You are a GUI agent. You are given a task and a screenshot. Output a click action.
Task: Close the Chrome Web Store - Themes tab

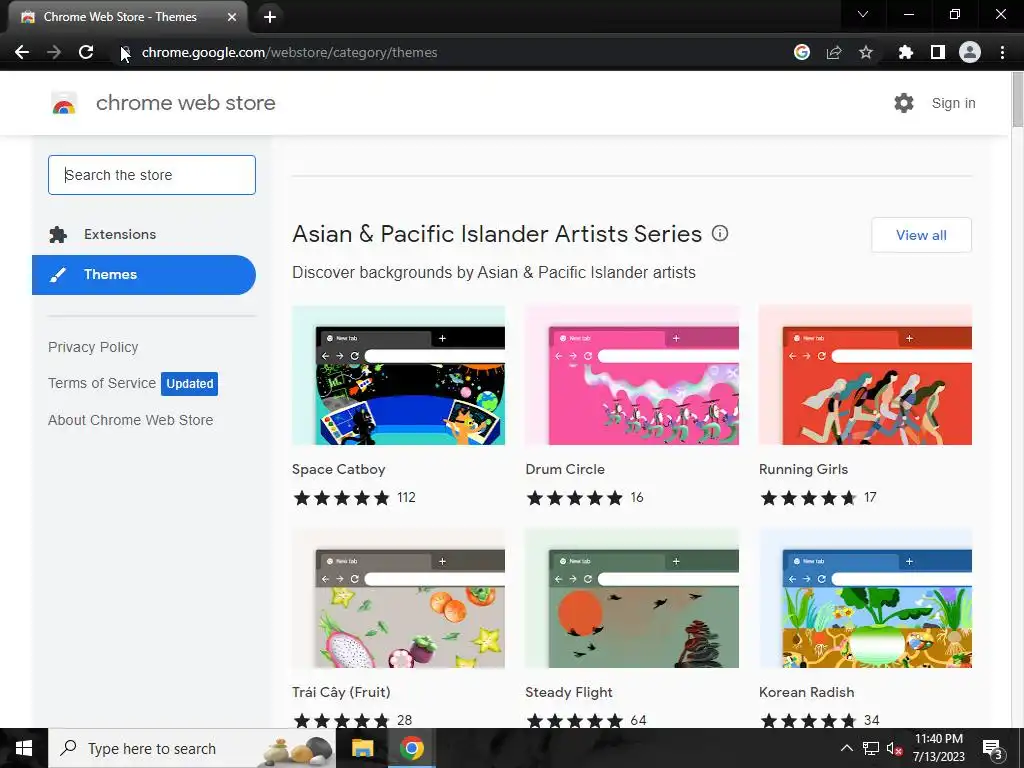232,17
